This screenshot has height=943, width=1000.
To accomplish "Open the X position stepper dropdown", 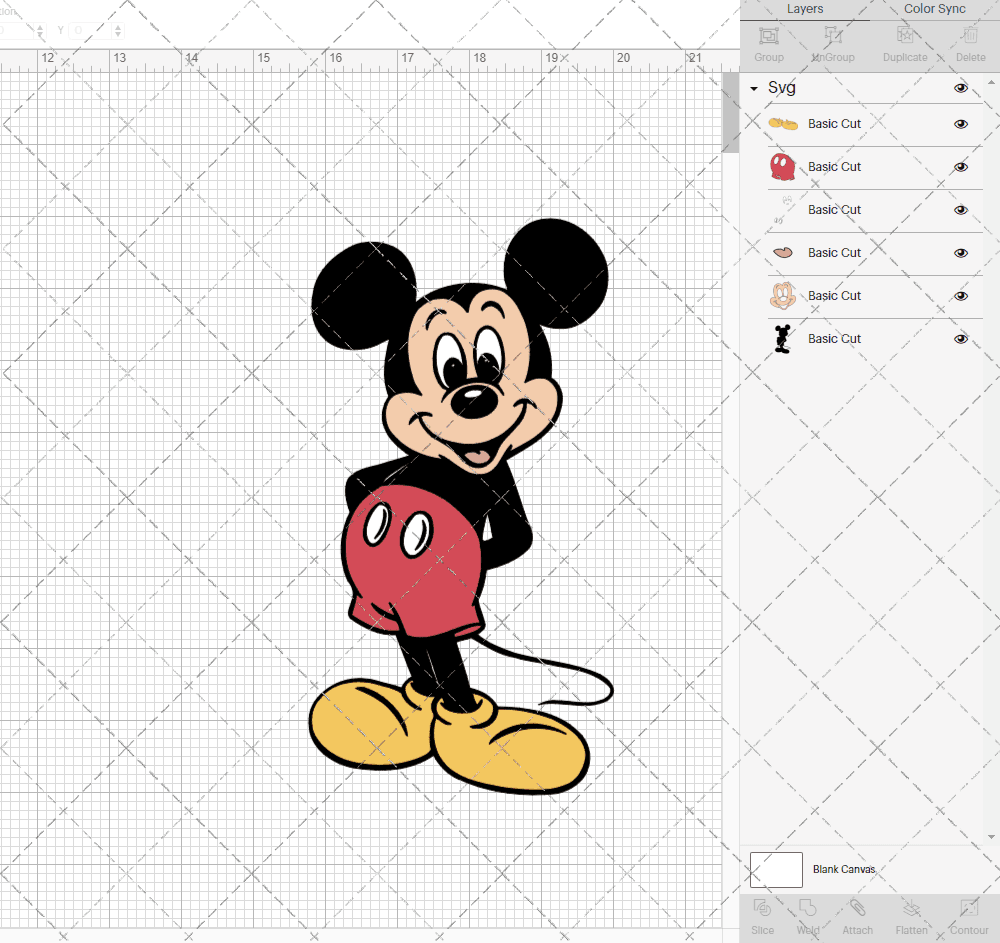I will 40,30.
